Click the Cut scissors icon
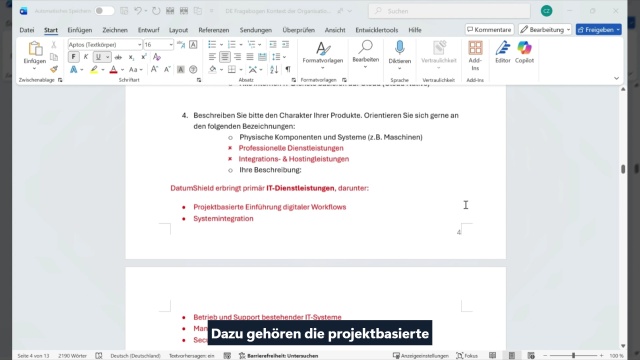Viewport: 640px width, 360px height. (53, 45)
